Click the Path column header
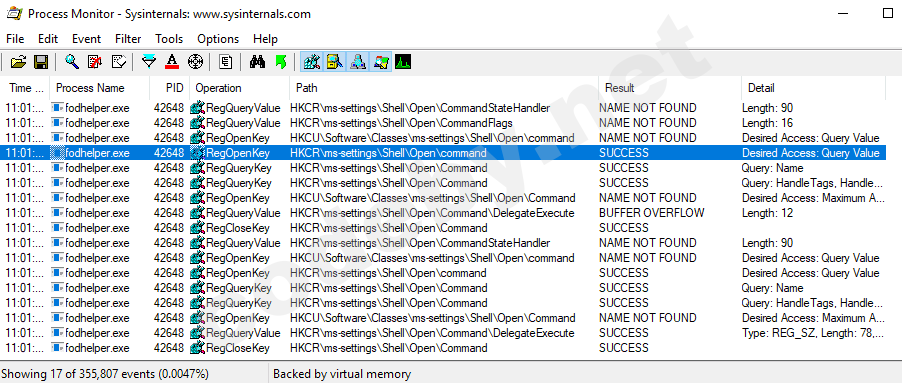 [444, 88]
